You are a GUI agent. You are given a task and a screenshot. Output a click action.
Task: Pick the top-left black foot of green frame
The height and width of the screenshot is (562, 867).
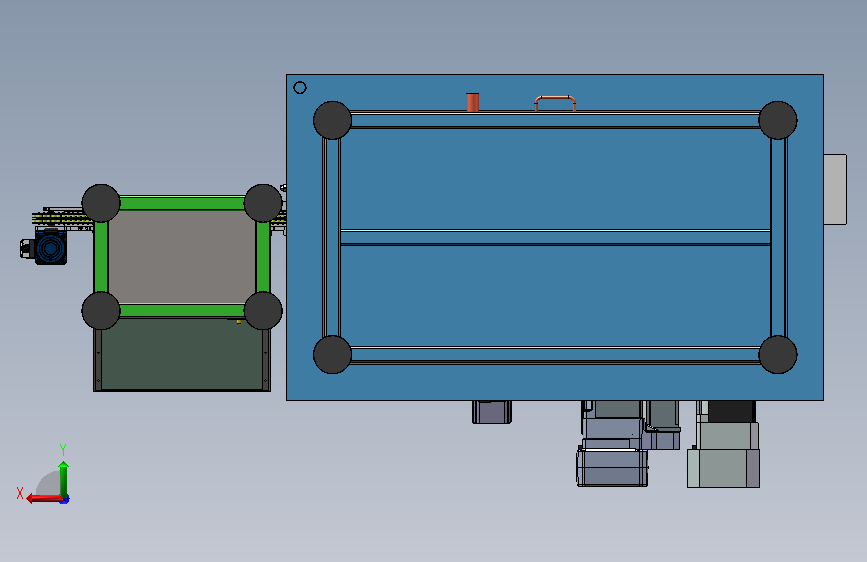(101, 203)
